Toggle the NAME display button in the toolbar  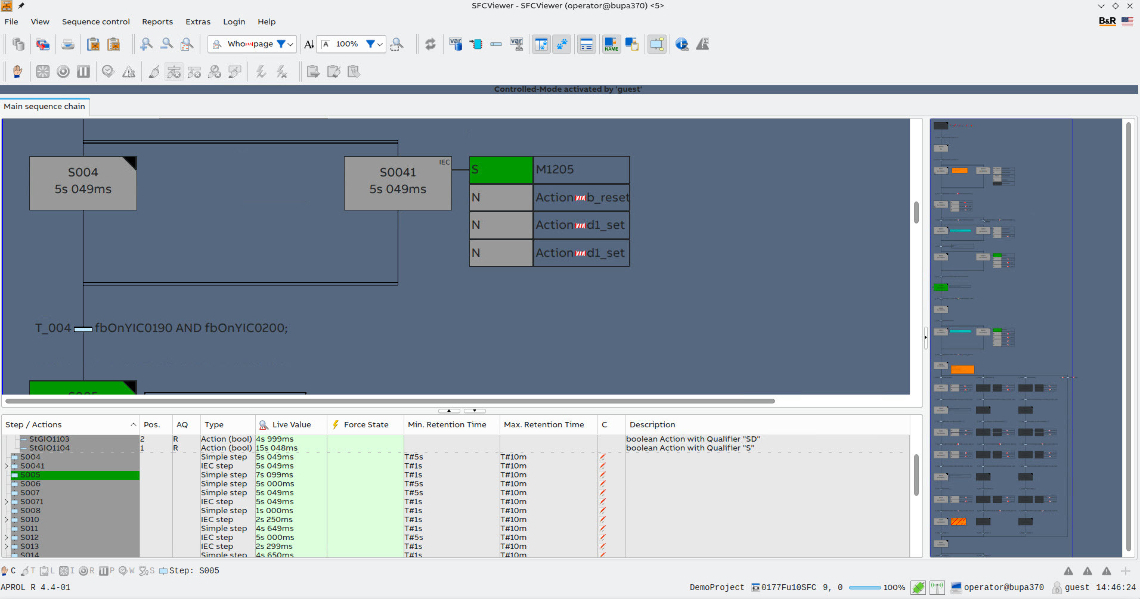pos(611,44)
